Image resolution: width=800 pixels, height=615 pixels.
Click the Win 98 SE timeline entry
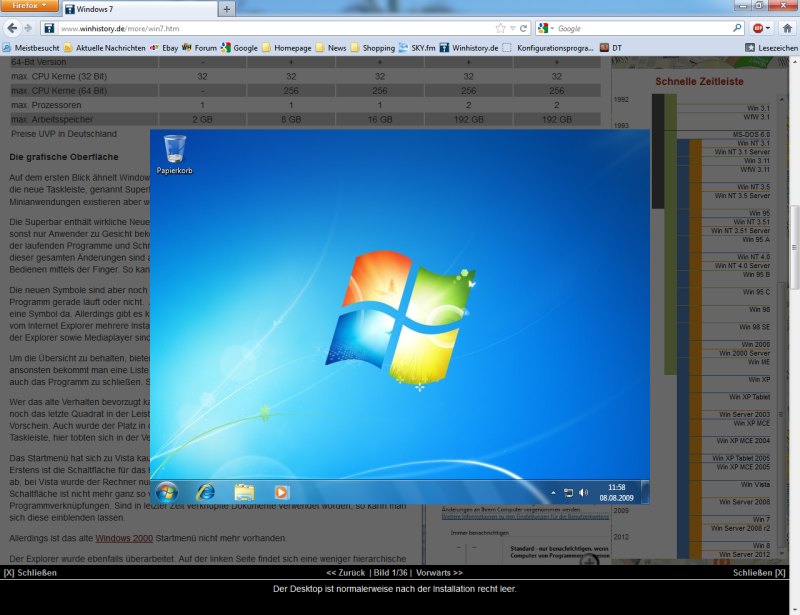[x=755, y=327]
